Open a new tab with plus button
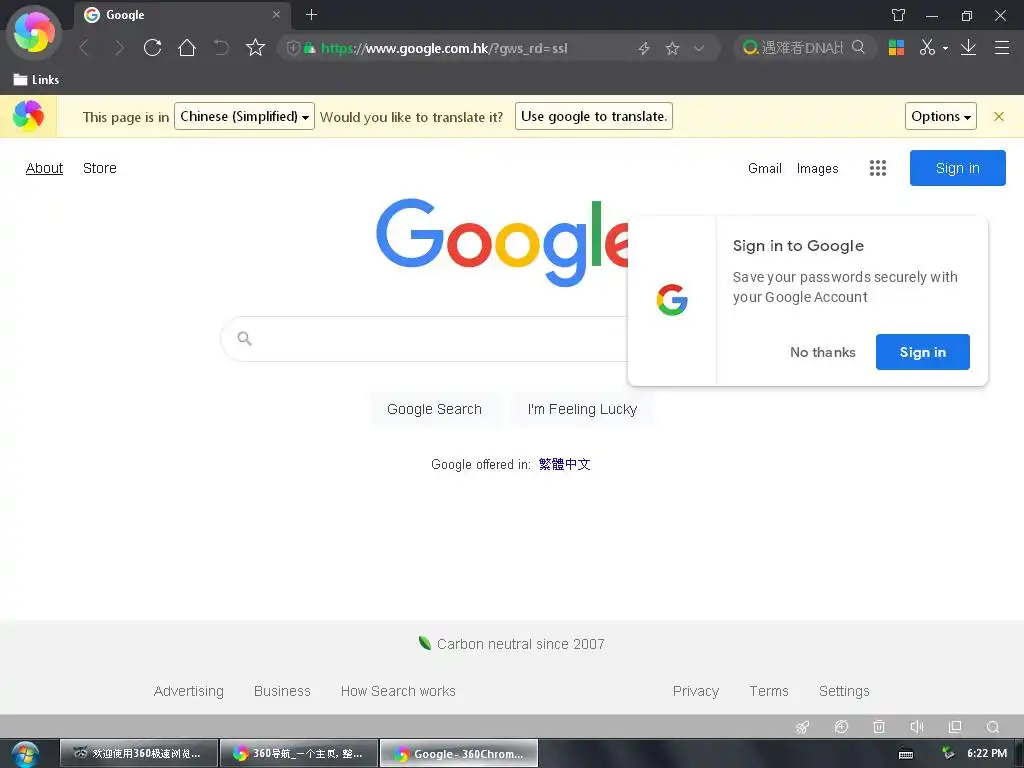The height and width of the screenshot is (768, 1024). coord(312,14)
